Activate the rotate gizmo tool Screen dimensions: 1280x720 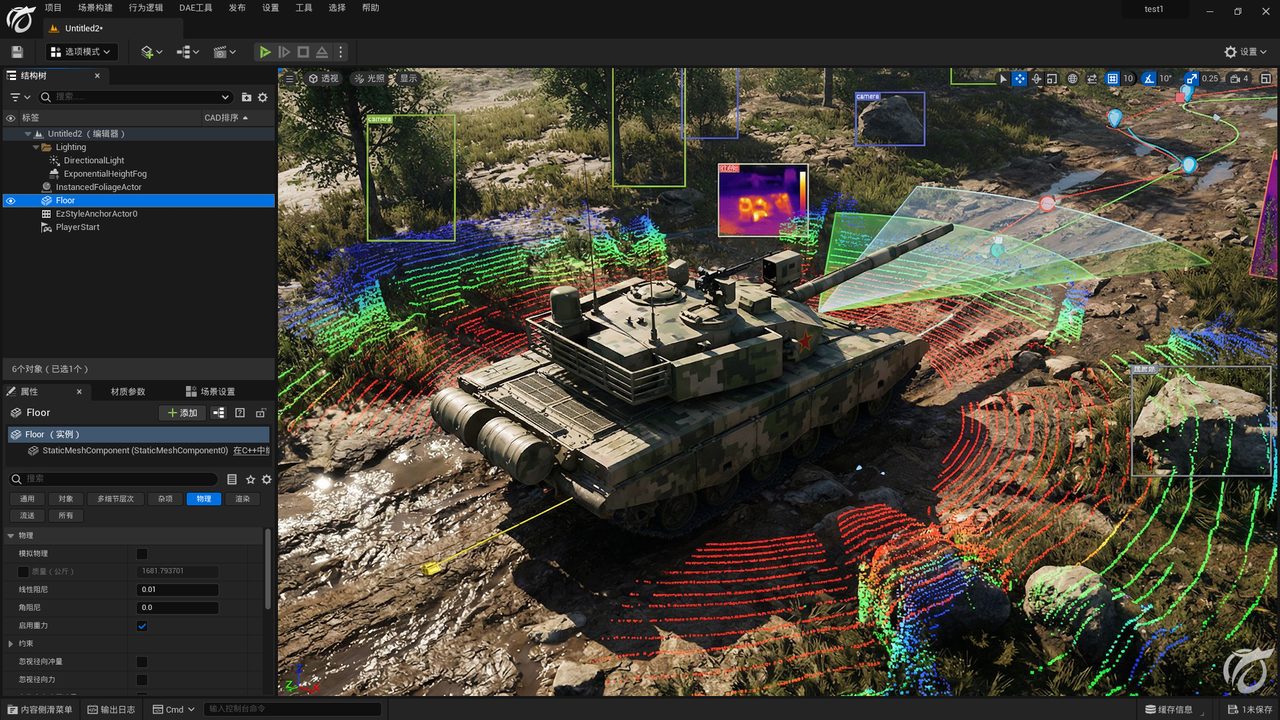1037,78
